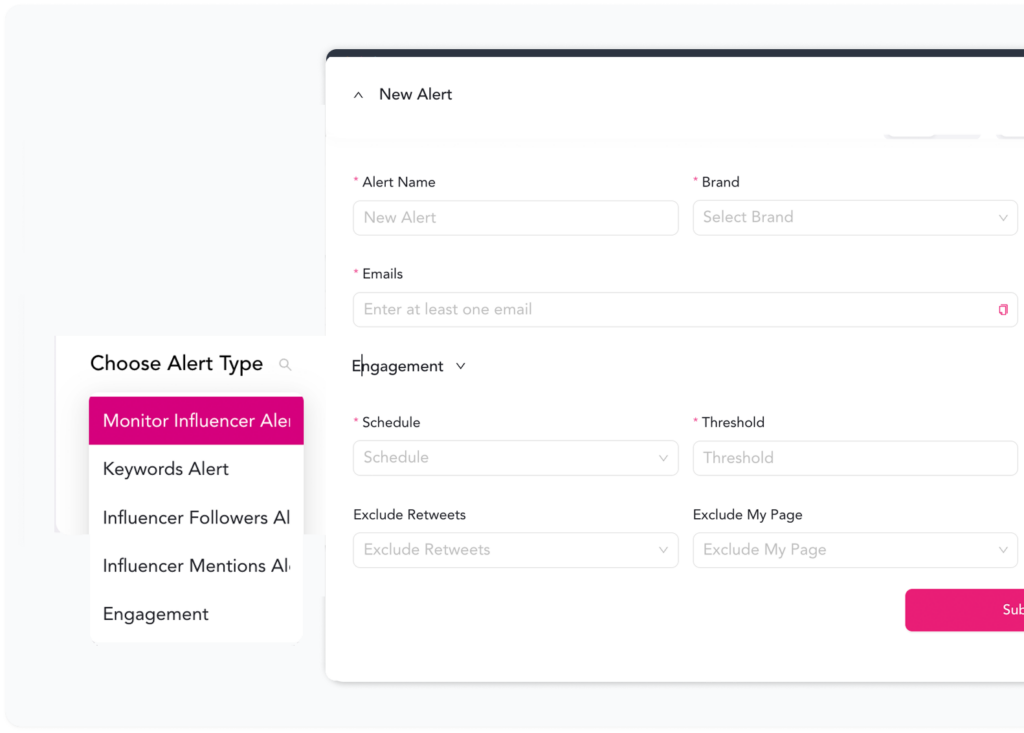Image resolution: width=1024 pixels, height=733 pixels.
Task: Click the Enter at least one email field
Action: (600, 309)
